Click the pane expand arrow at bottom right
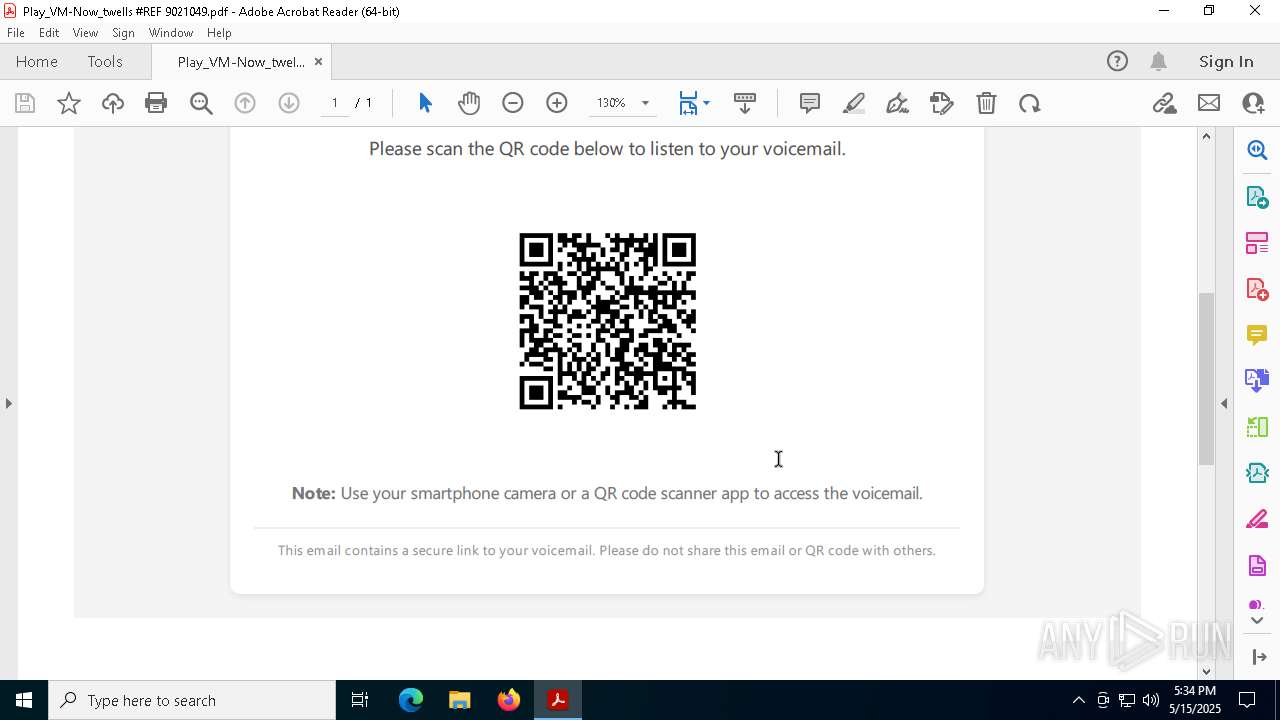Screen dimensions: 1280x720 point(1259,657)
